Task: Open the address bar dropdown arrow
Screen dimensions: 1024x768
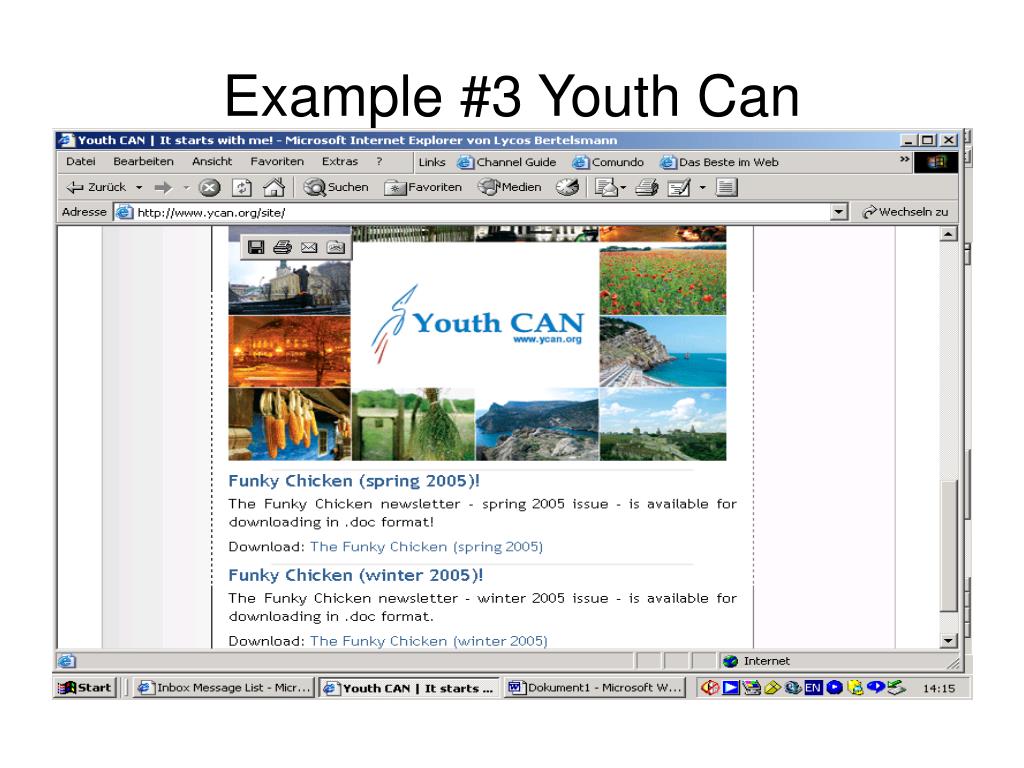Action: tap(839, 212)
